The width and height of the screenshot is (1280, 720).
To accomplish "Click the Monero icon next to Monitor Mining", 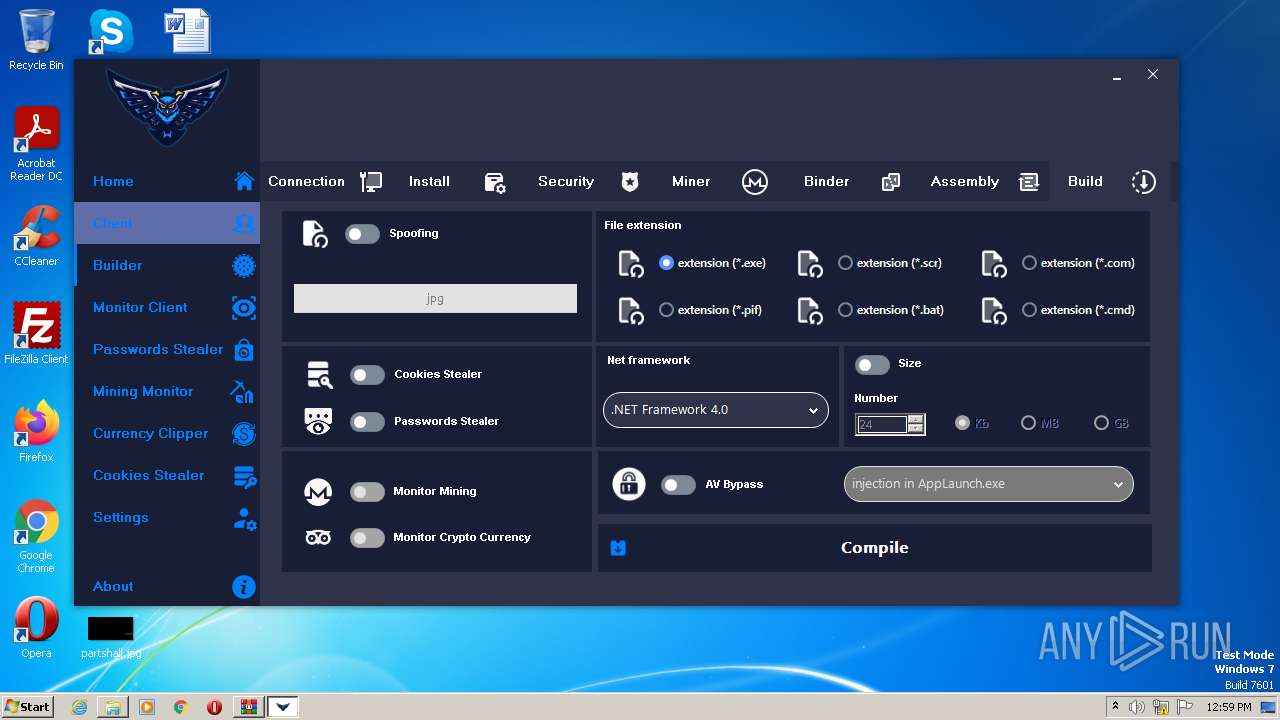I will click(x=318, y=491).
